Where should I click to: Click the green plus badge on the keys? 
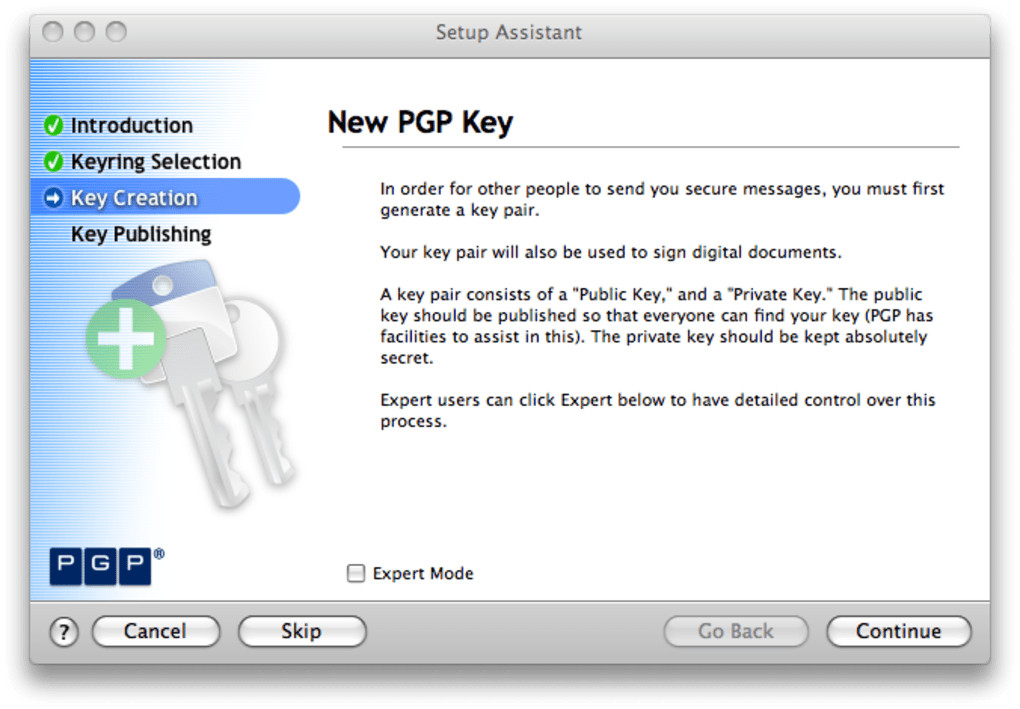(125, 339)
